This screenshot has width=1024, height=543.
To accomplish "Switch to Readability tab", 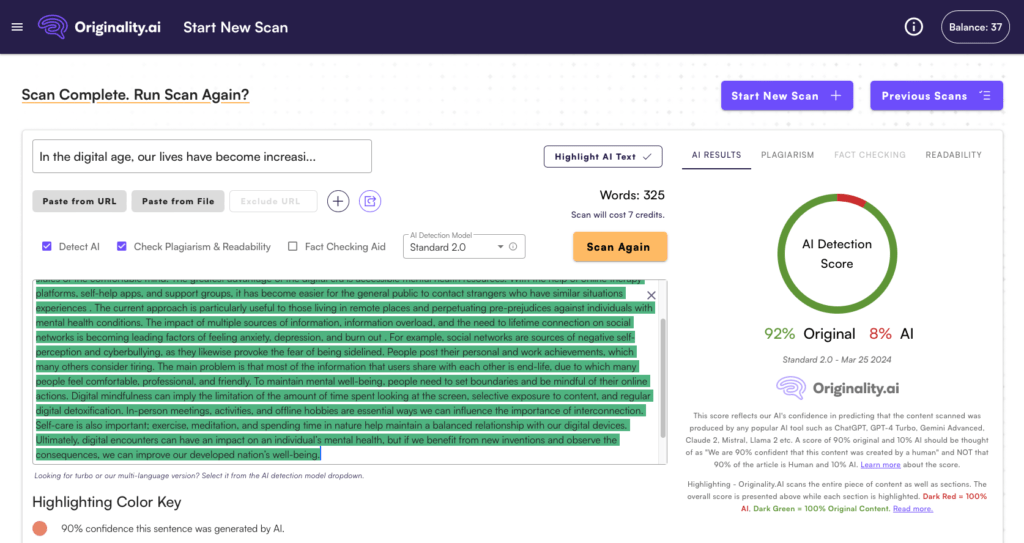I will pos(953,155).
